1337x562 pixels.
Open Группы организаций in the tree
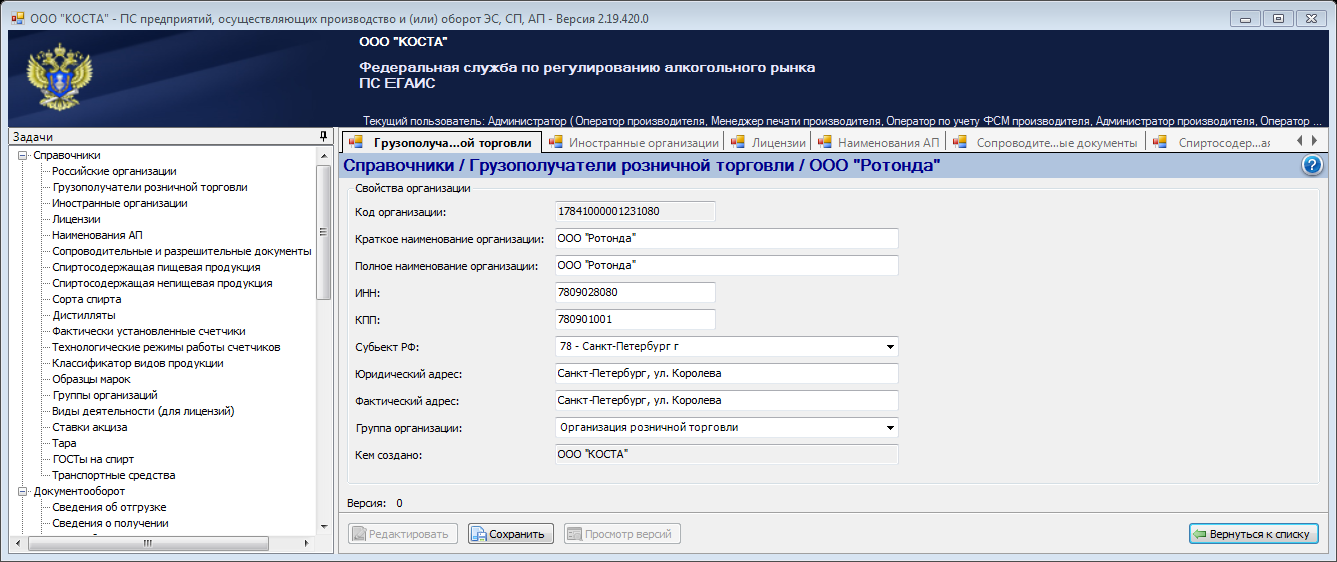[x=105, y=395]
